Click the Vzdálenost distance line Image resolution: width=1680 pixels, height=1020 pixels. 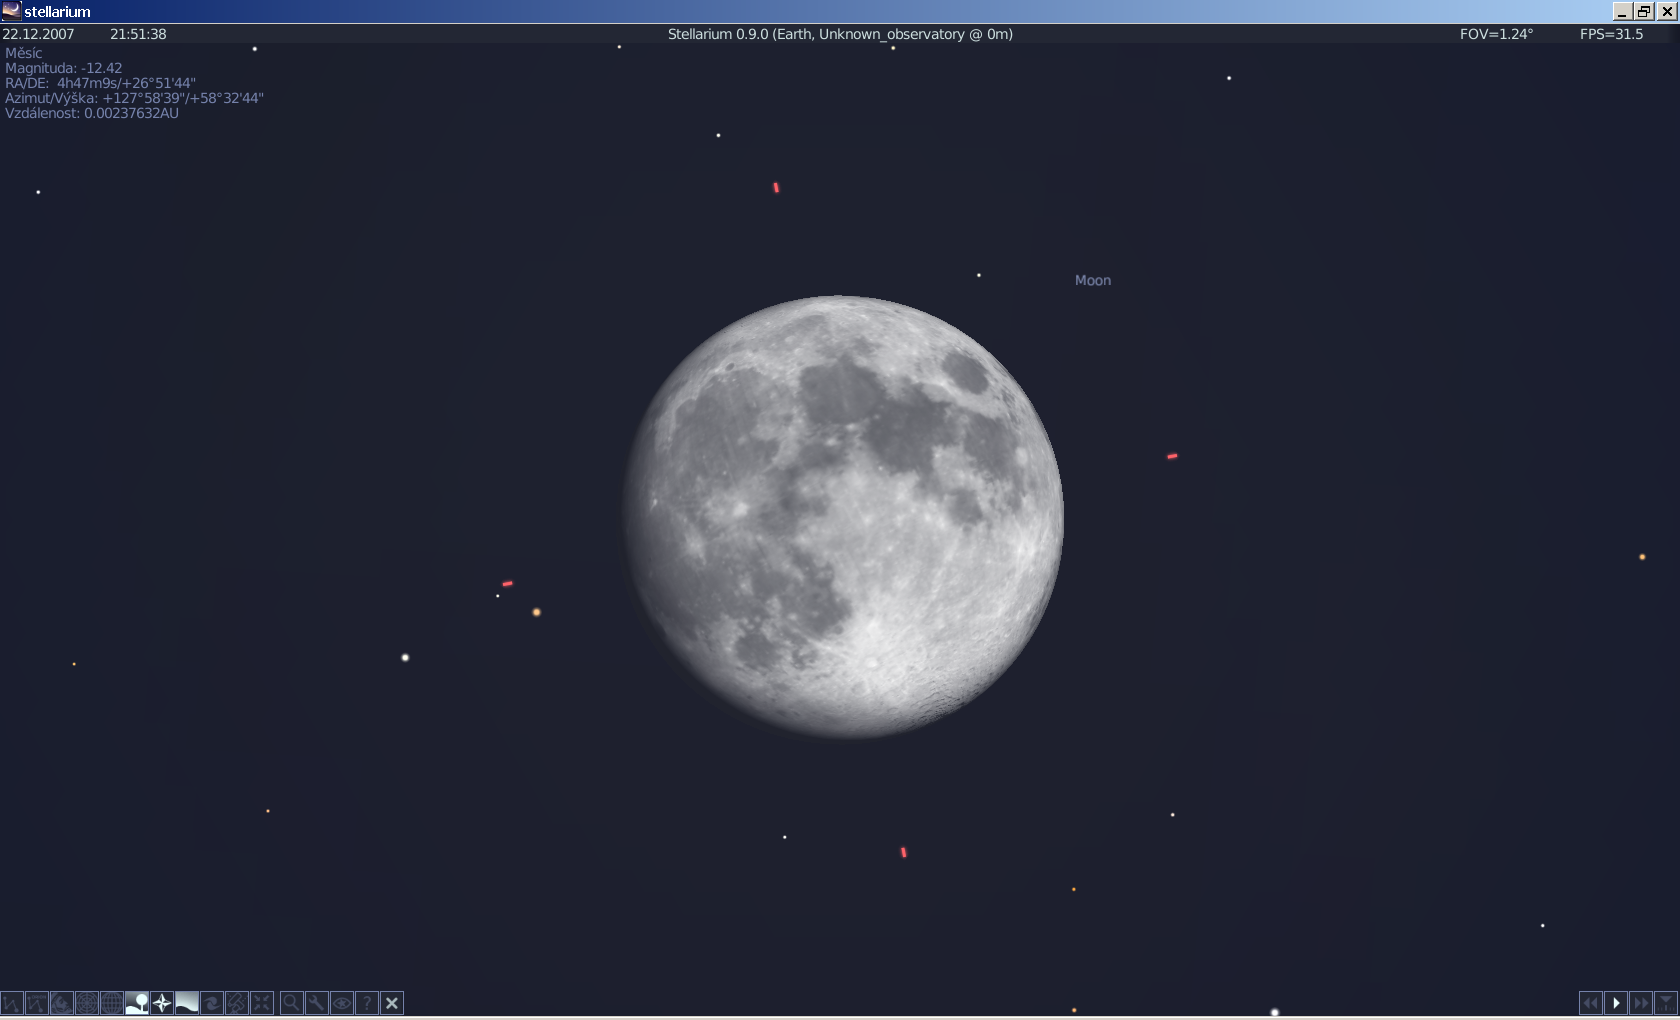pyautogui.click(x=92, y=113)
